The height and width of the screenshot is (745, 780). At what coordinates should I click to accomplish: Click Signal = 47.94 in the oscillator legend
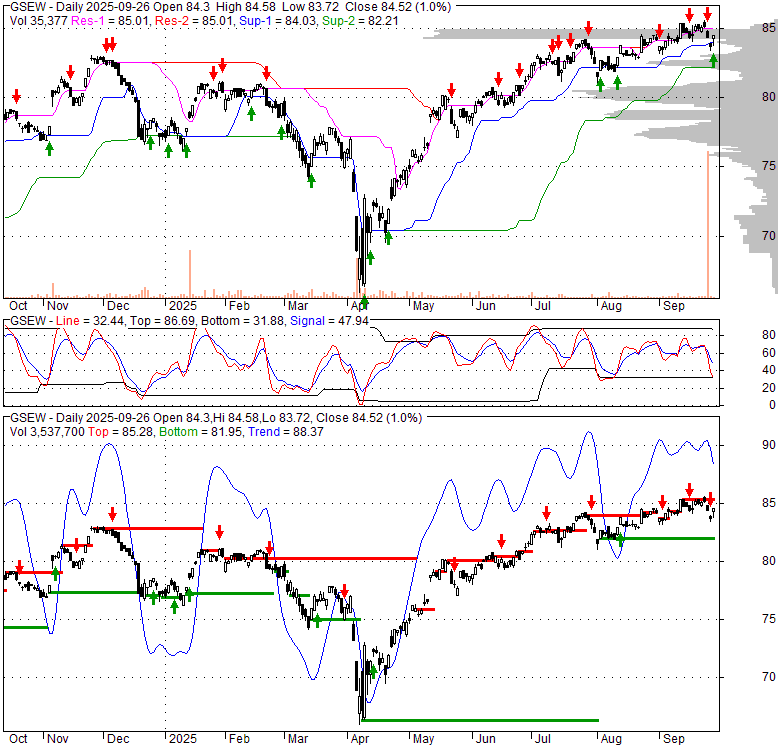click(329, 321)
